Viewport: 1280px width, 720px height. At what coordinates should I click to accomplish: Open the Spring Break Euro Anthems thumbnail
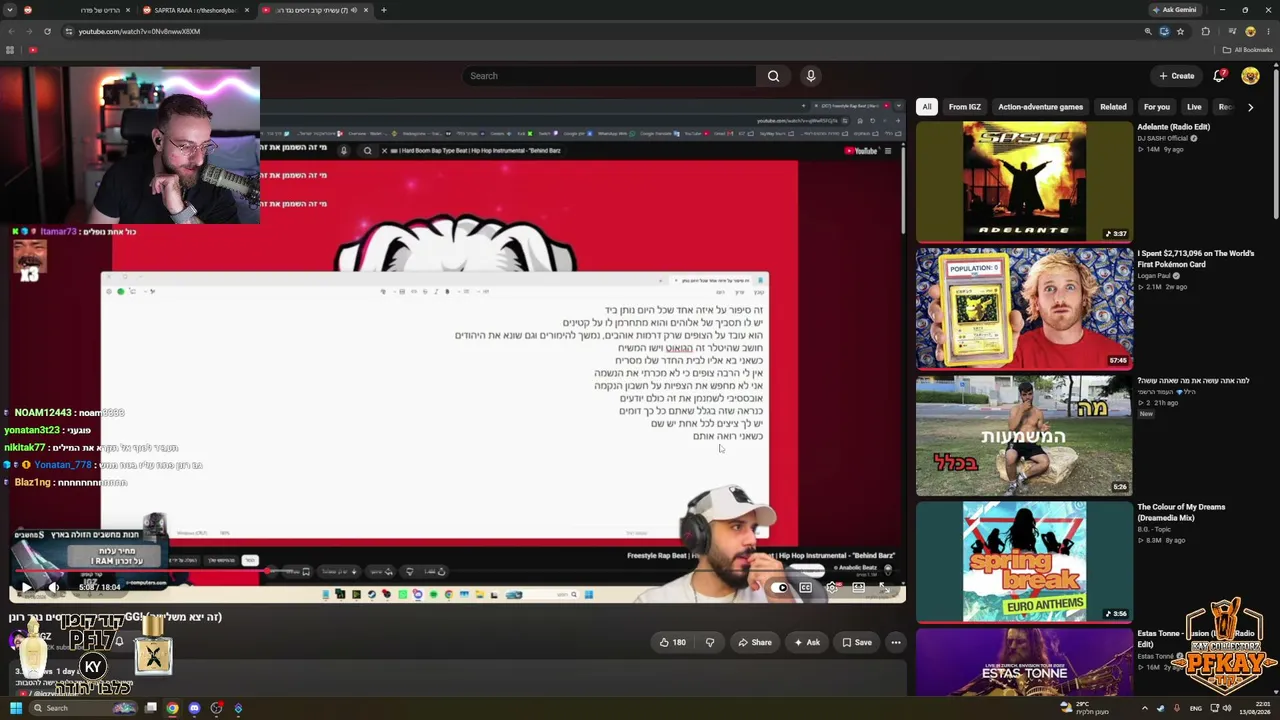(x=1024, y=562)
